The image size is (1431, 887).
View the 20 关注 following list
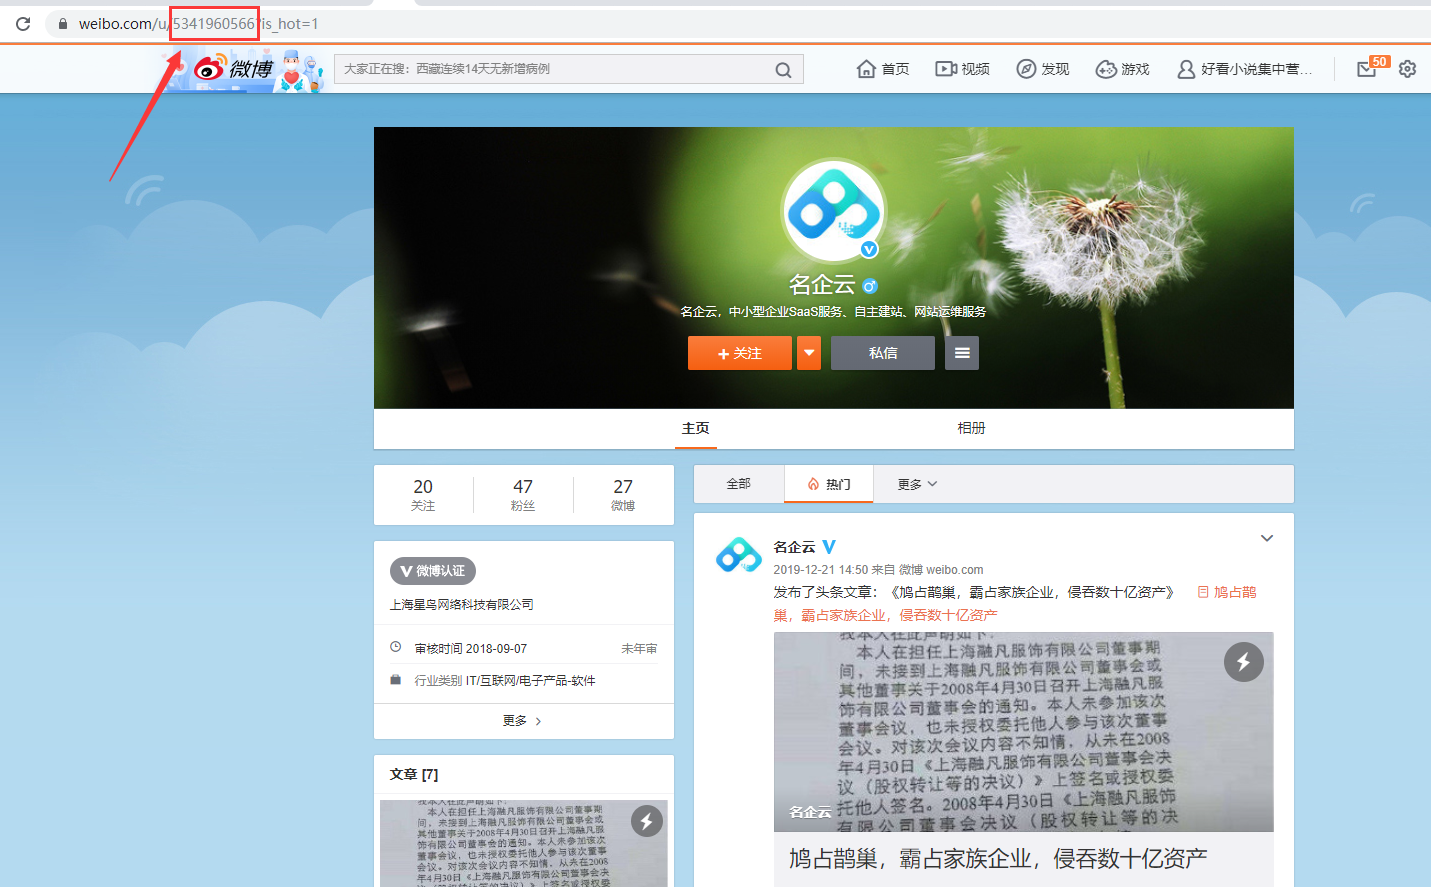click(x=423, y=494)
